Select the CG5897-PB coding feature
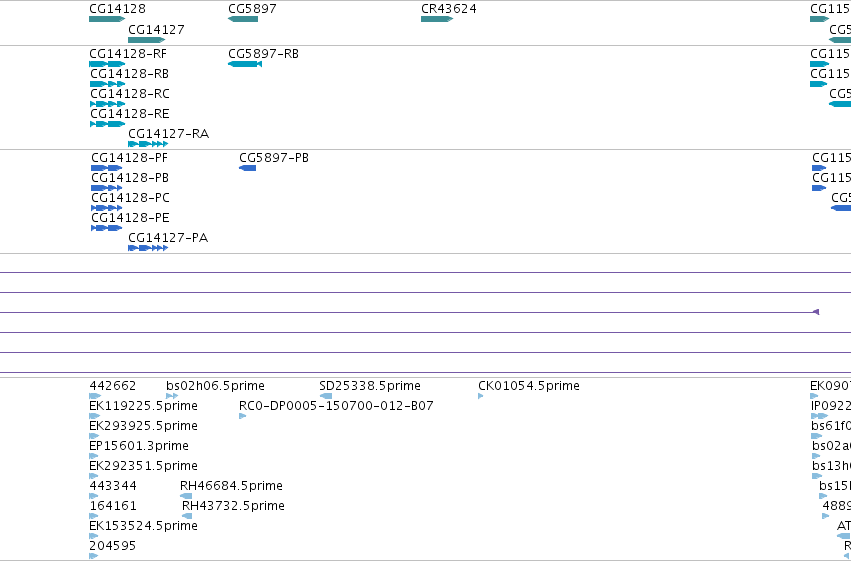 [x=247, y=168]
